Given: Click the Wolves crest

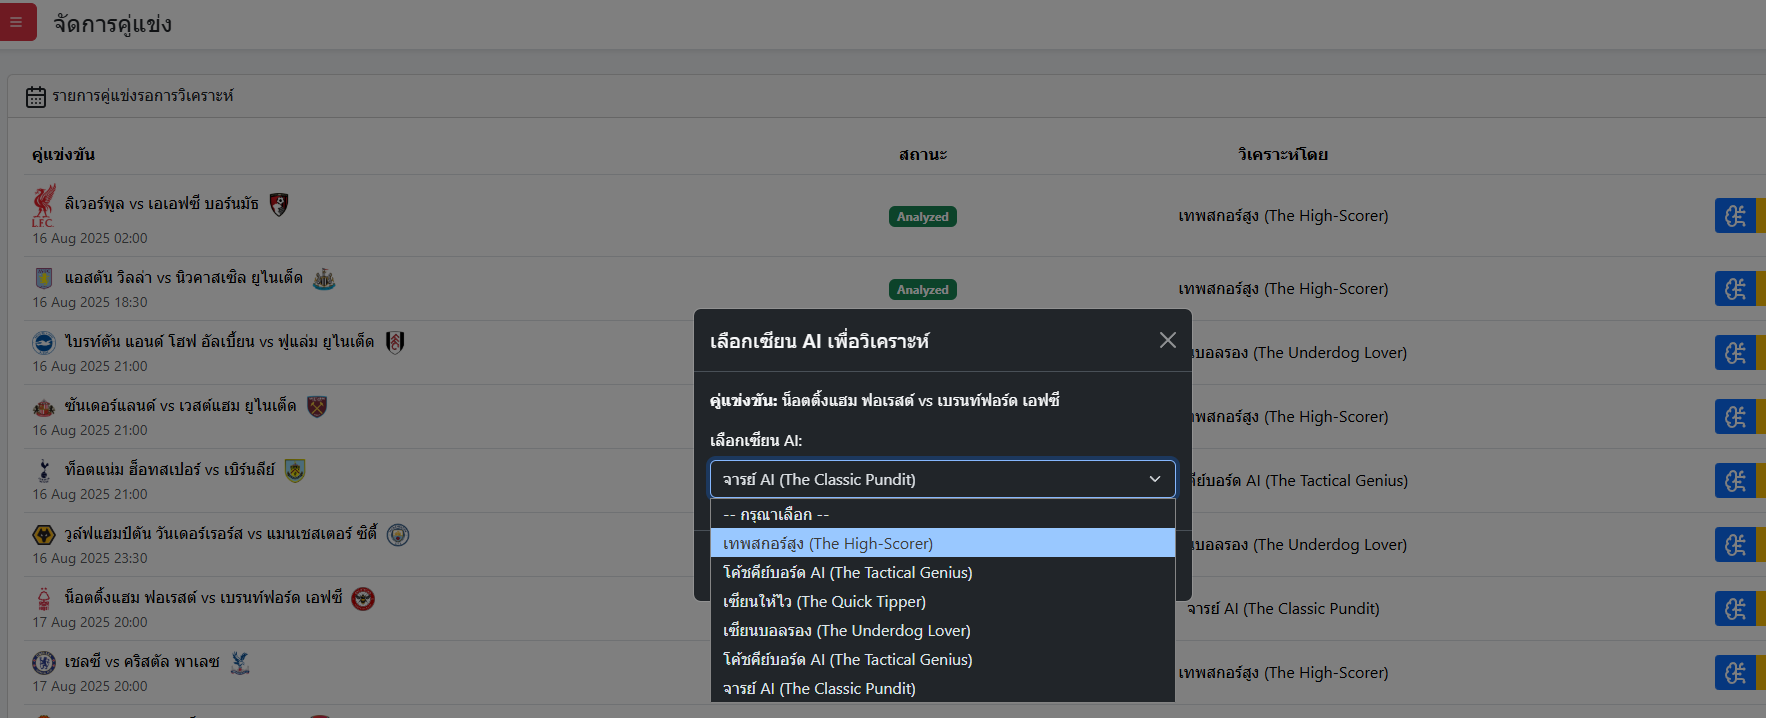Looking at the screenshot, I should [43, 534].
